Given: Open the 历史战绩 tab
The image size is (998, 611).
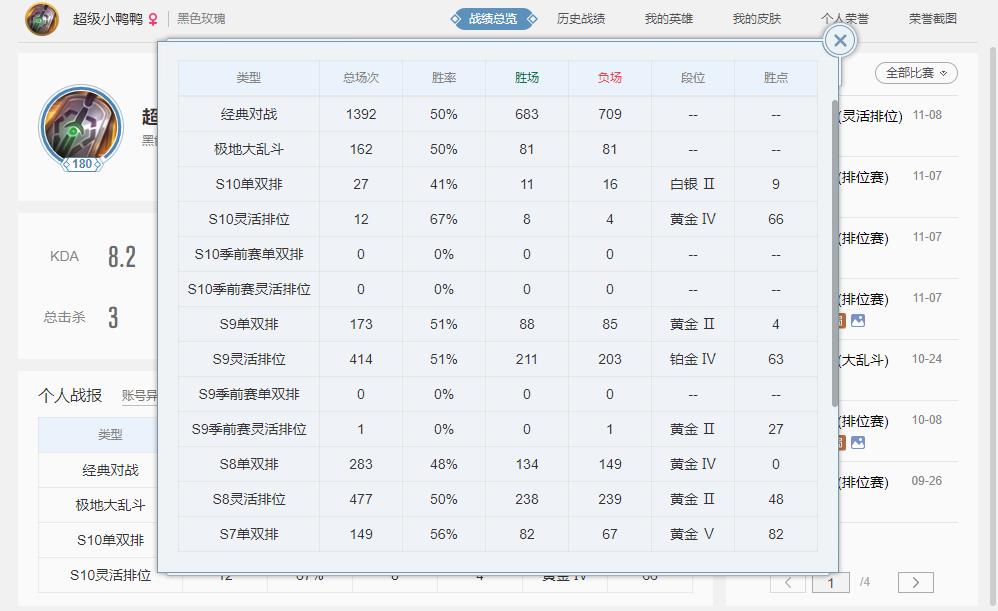Looking at the screenshot, I should coord(581,19).
